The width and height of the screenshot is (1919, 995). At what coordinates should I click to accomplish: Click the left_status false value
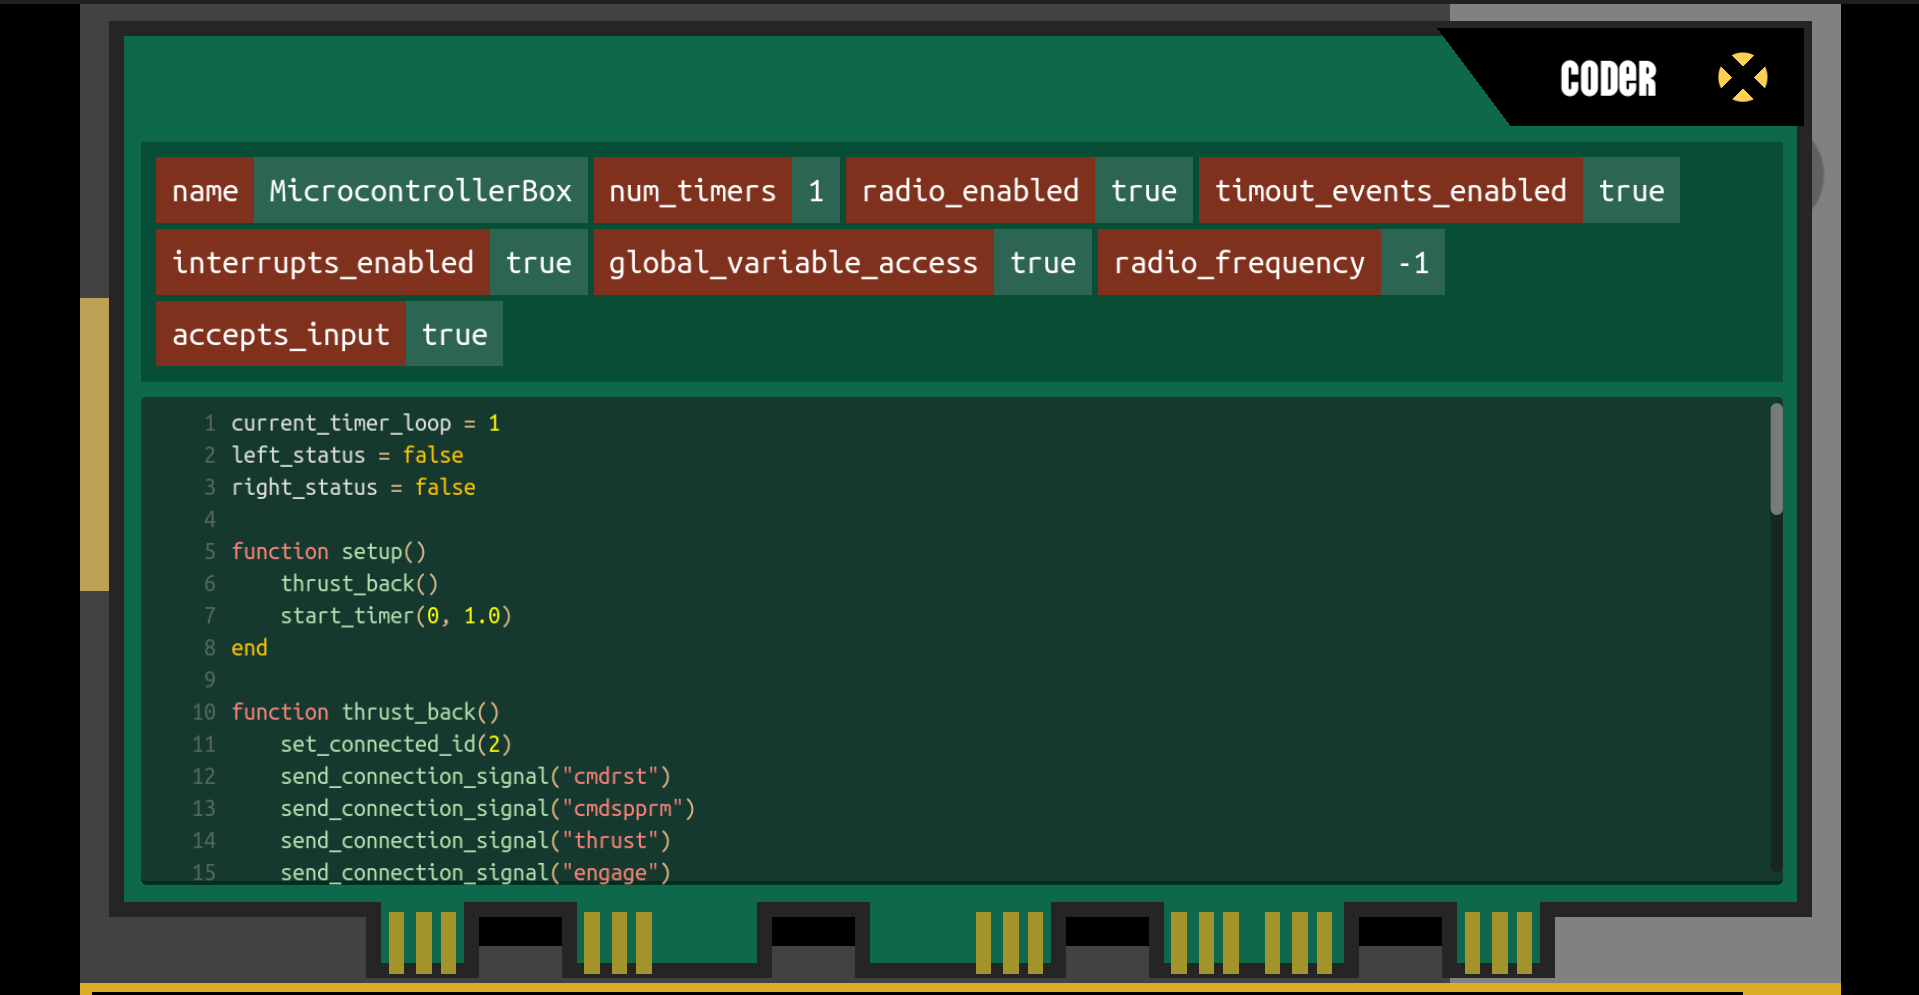pos(433,455)
